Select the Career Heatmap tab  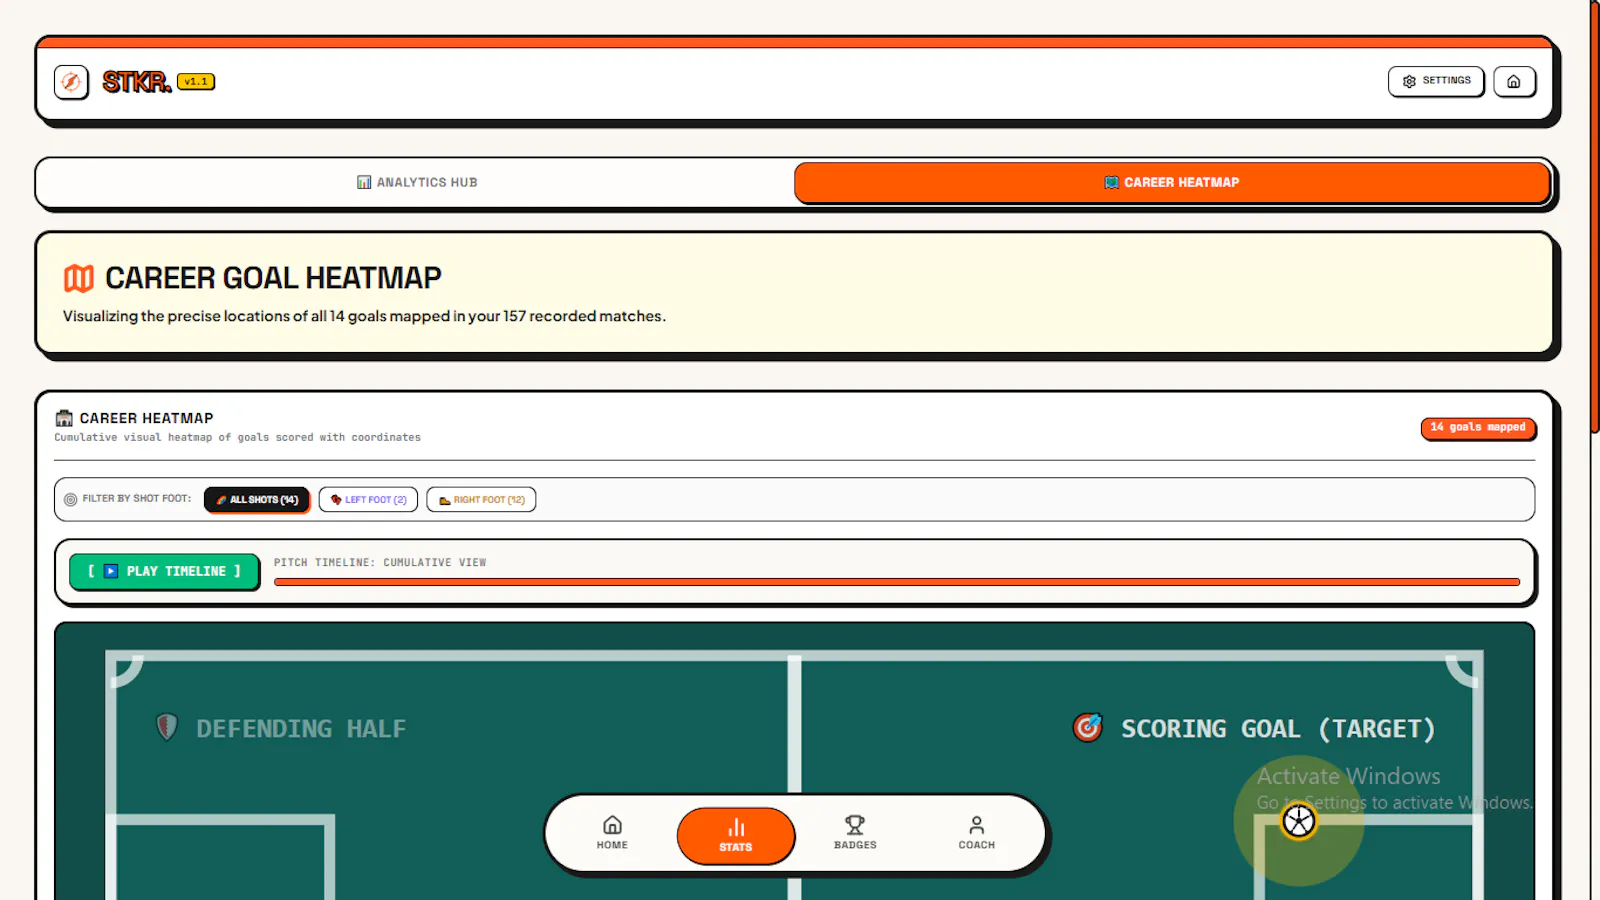click(1172, 182)
